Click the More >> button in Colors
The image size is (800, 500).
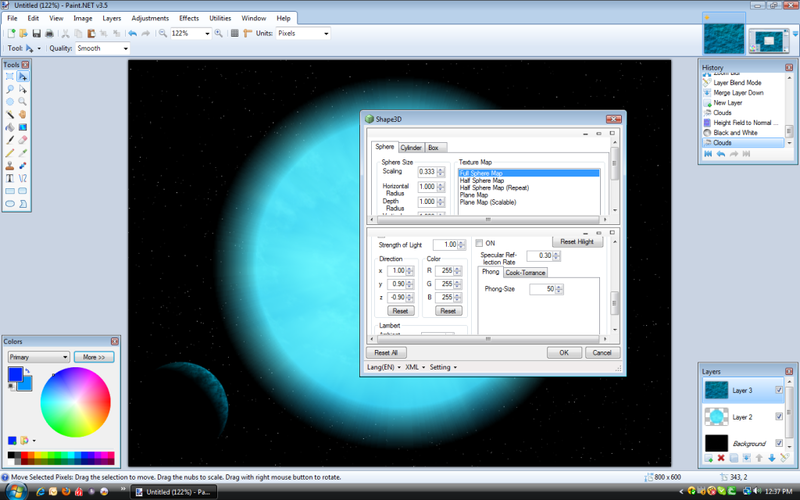click(94, 357)
